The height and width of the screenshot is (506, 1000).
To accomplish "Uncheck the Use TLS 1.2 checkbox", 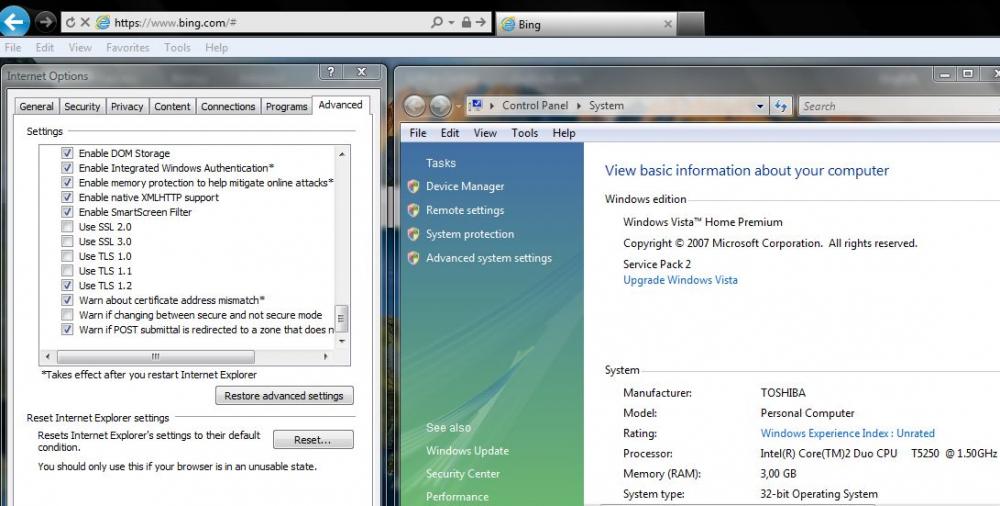I will tap(67, 285).
